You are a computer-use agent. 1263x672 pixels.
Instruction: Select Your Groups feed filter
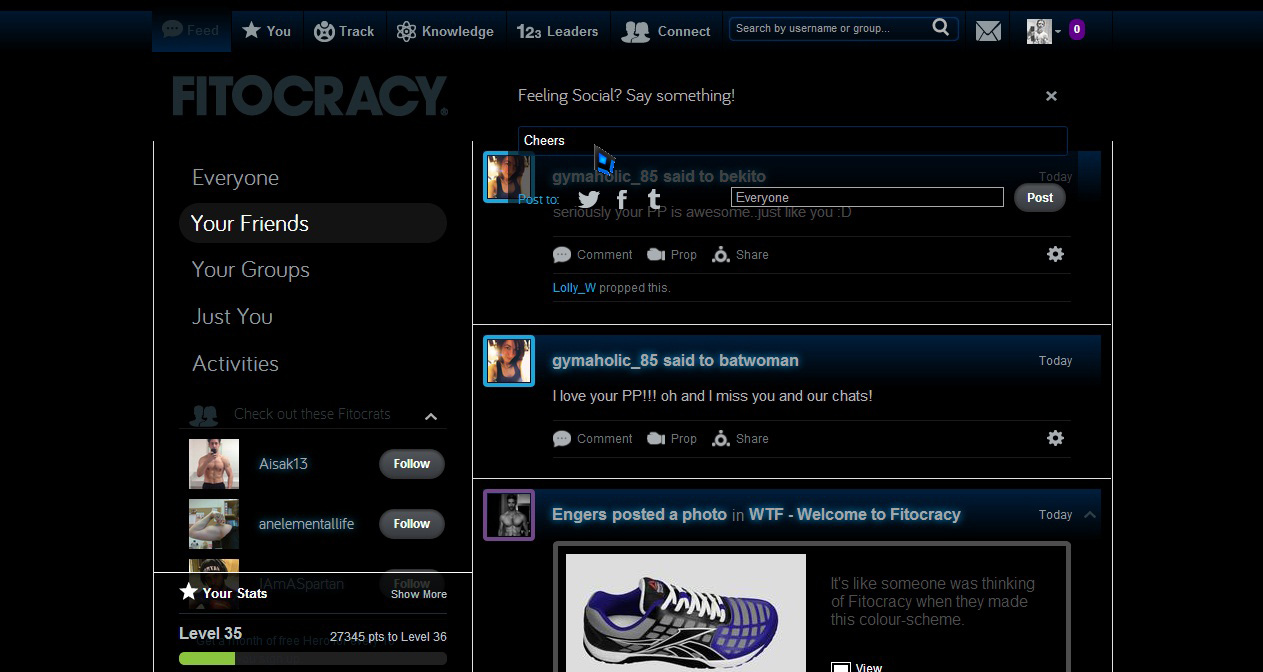click(251, 270)
